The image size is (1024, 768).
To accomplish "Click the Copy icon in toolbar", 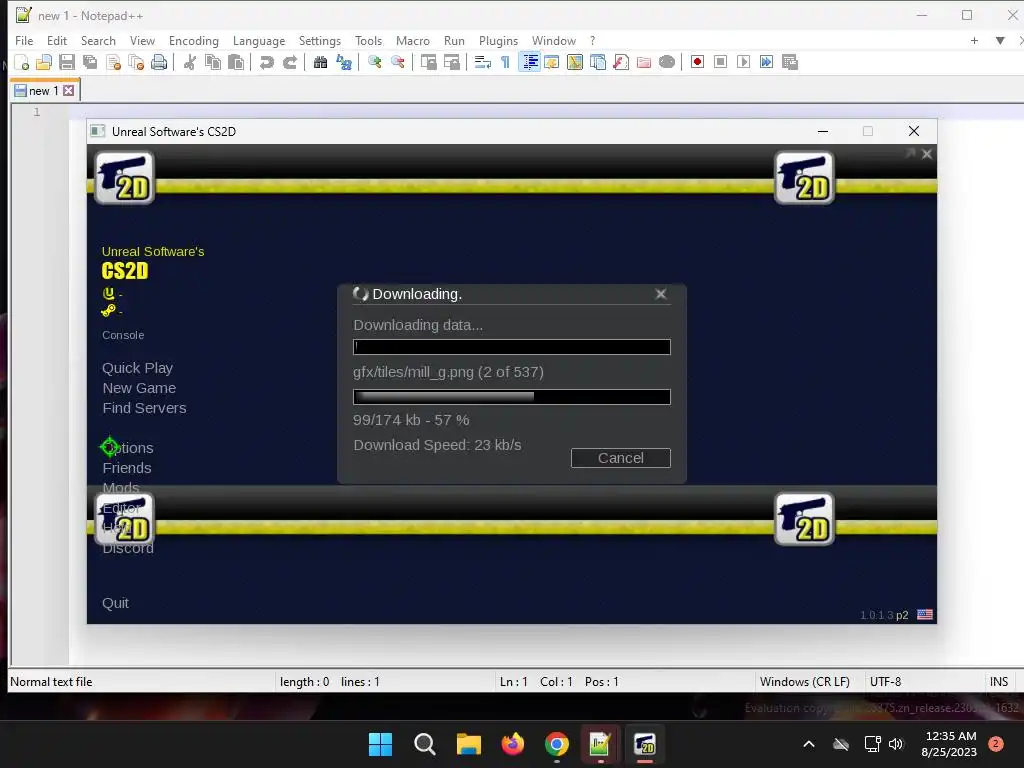I will click(213, 62).
